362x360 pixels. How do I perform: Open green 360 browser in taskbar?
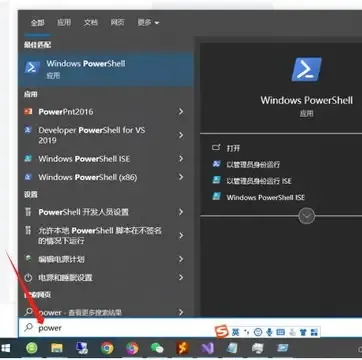coord(32,348)
